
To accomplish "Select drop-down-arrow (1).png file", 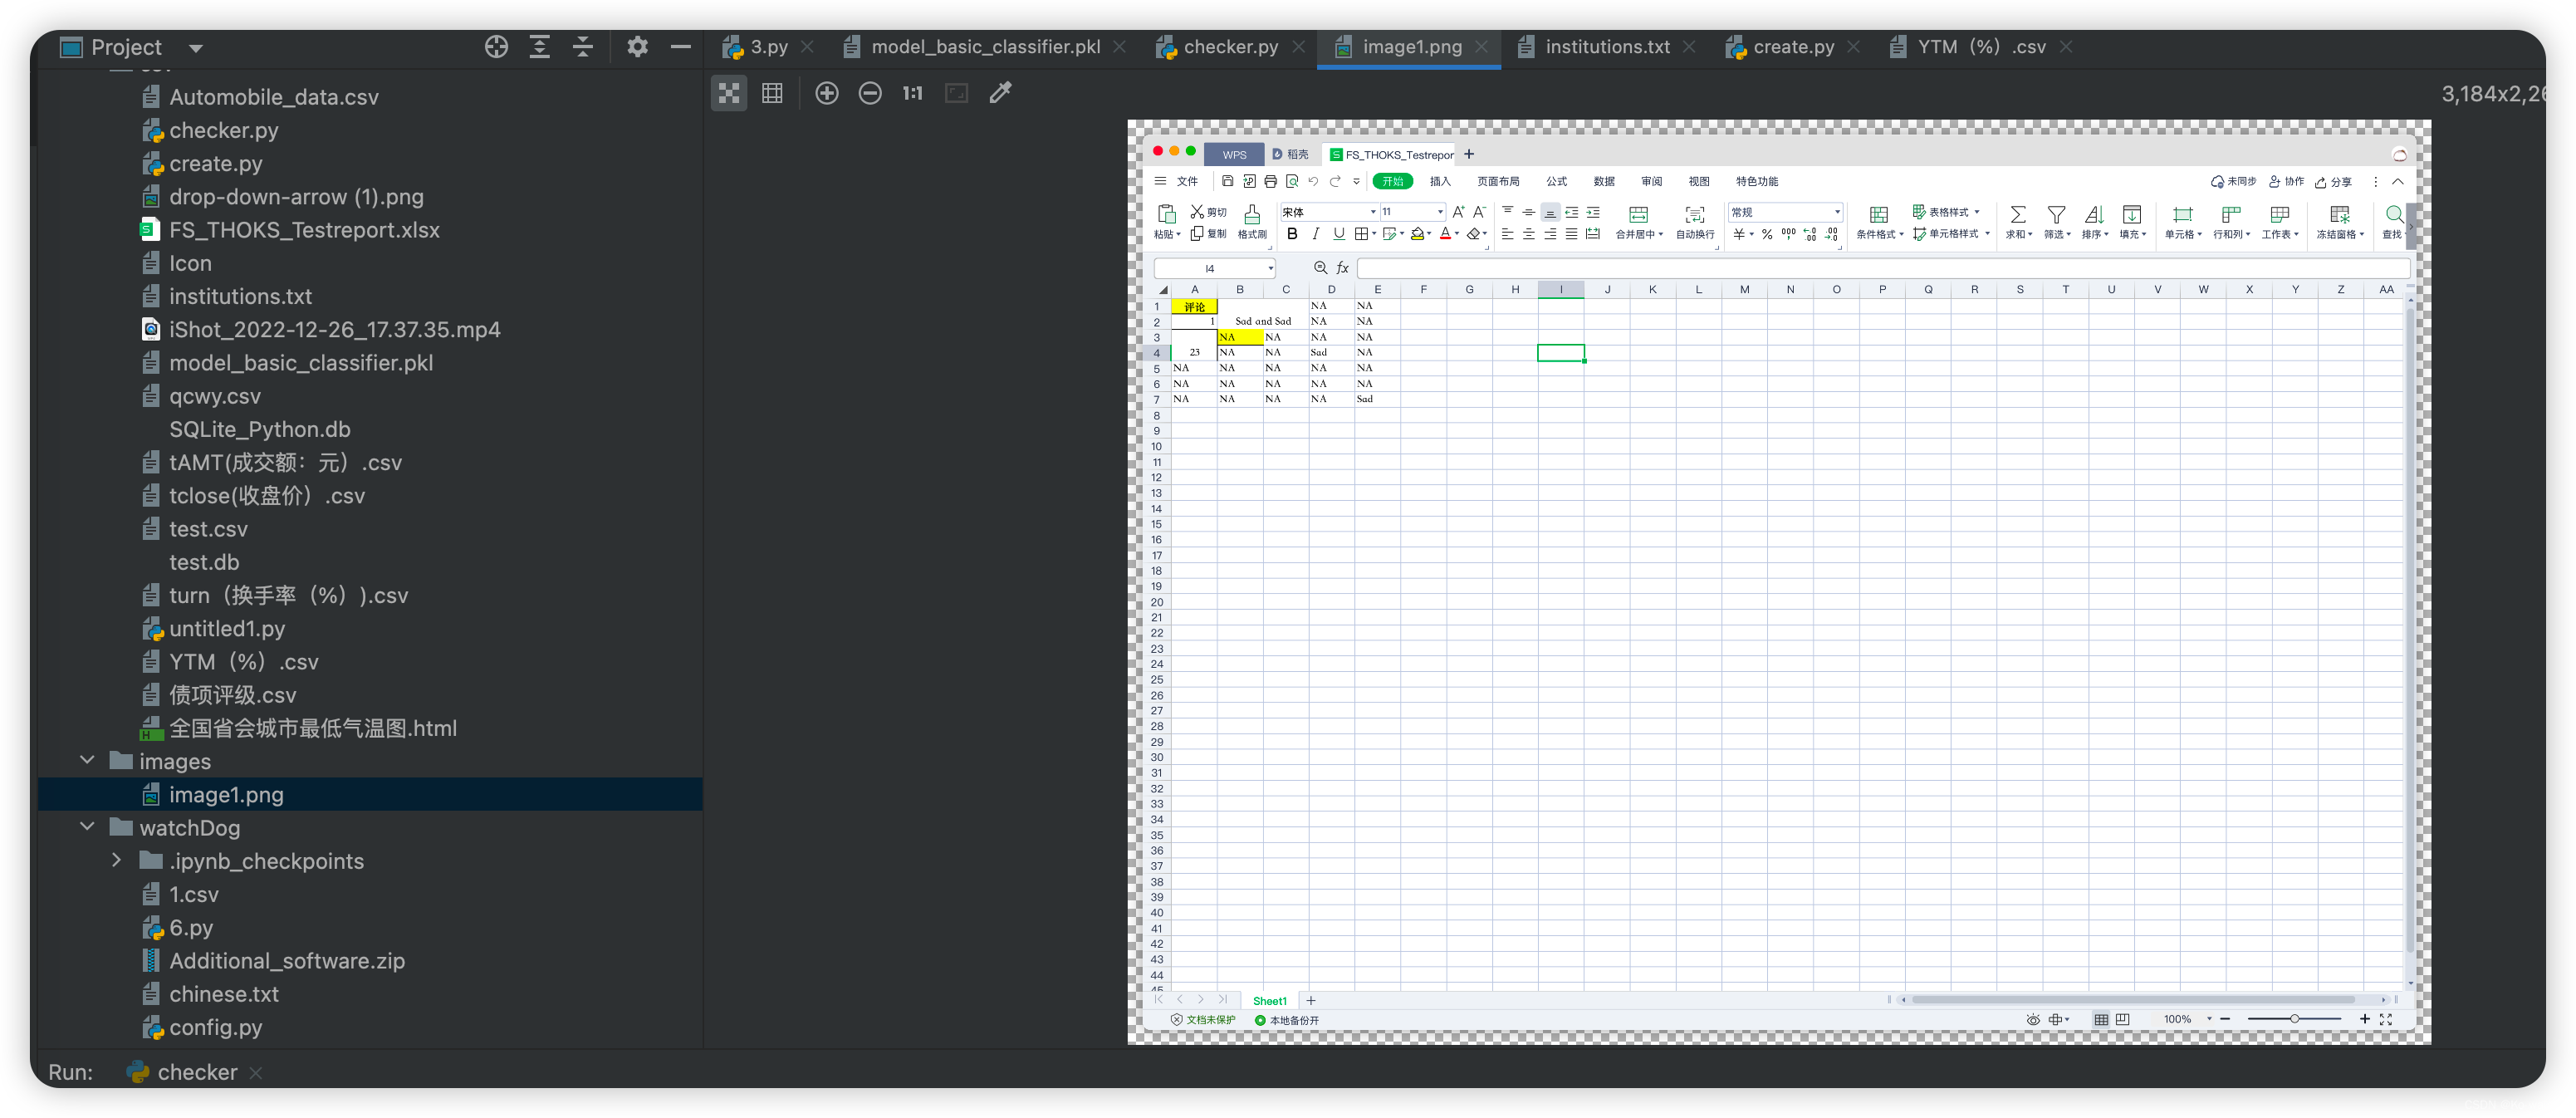I will click(x=296, y=196).
